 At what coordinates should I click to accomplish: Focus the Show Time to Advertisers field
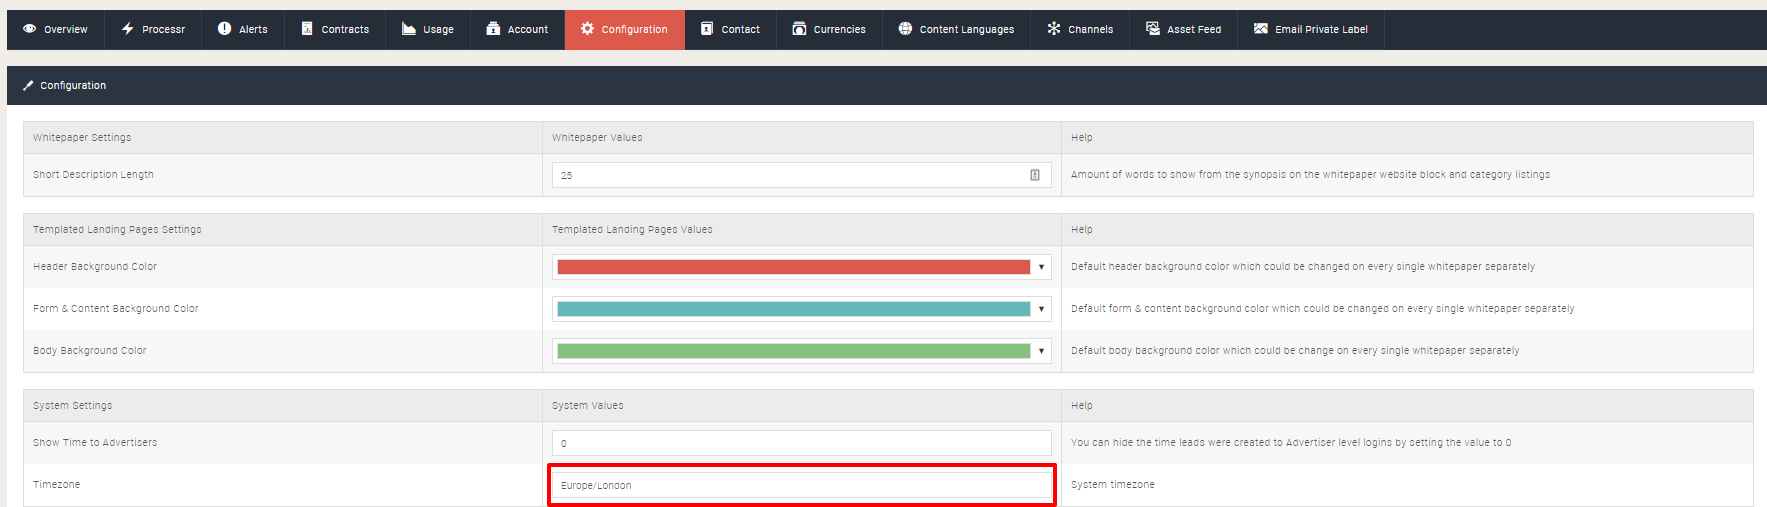point(801,443)
